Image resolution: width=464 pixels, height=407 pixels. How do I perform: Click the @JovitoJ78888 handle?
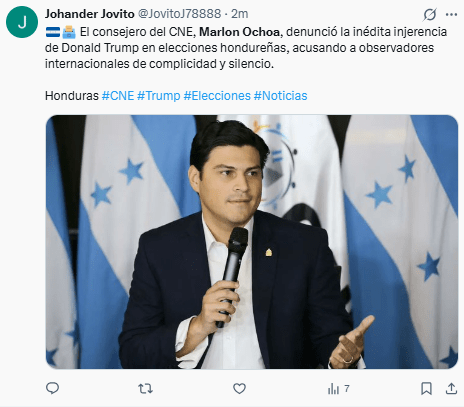179,14
